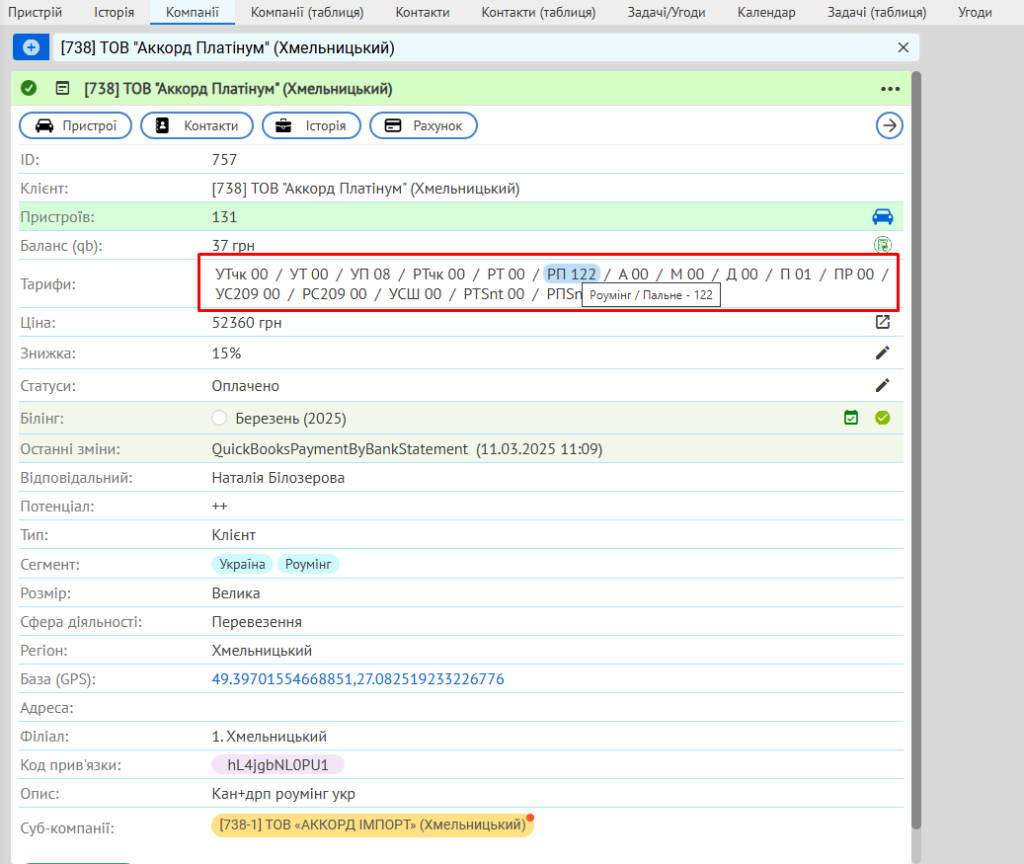
Task: Click the П 01 tariff
Action: [x=795, y=274]
